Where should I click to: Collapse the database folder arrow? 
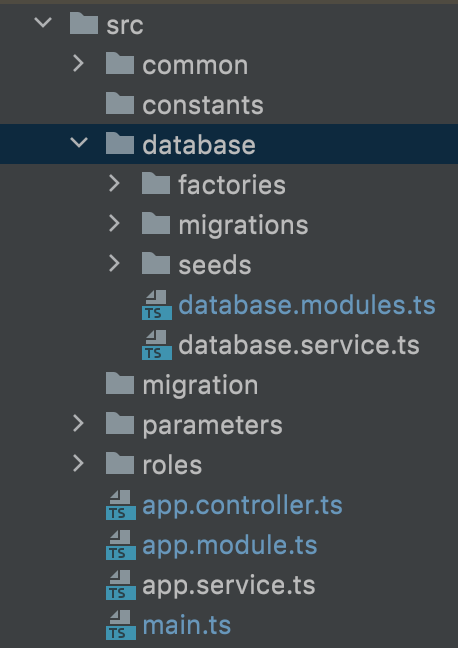point(79,142)
